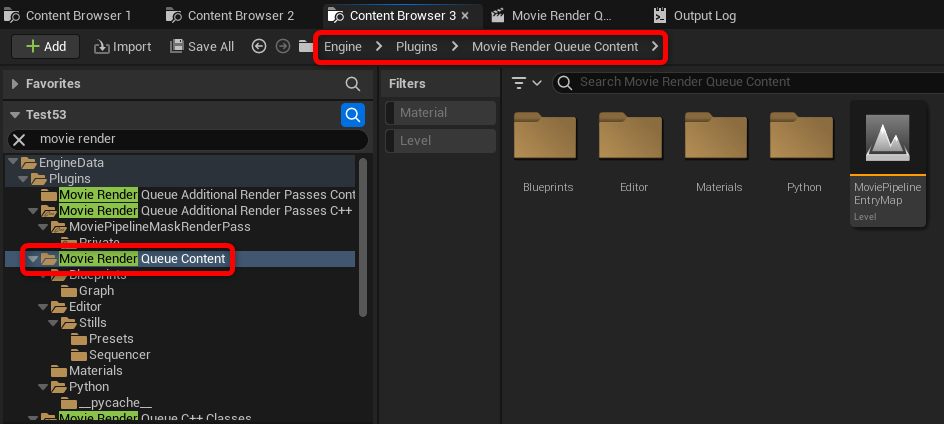Click Plugins in the breadcrumb path
The height and width of the screenshot is (424, 944).
click(x=417, y=46)
